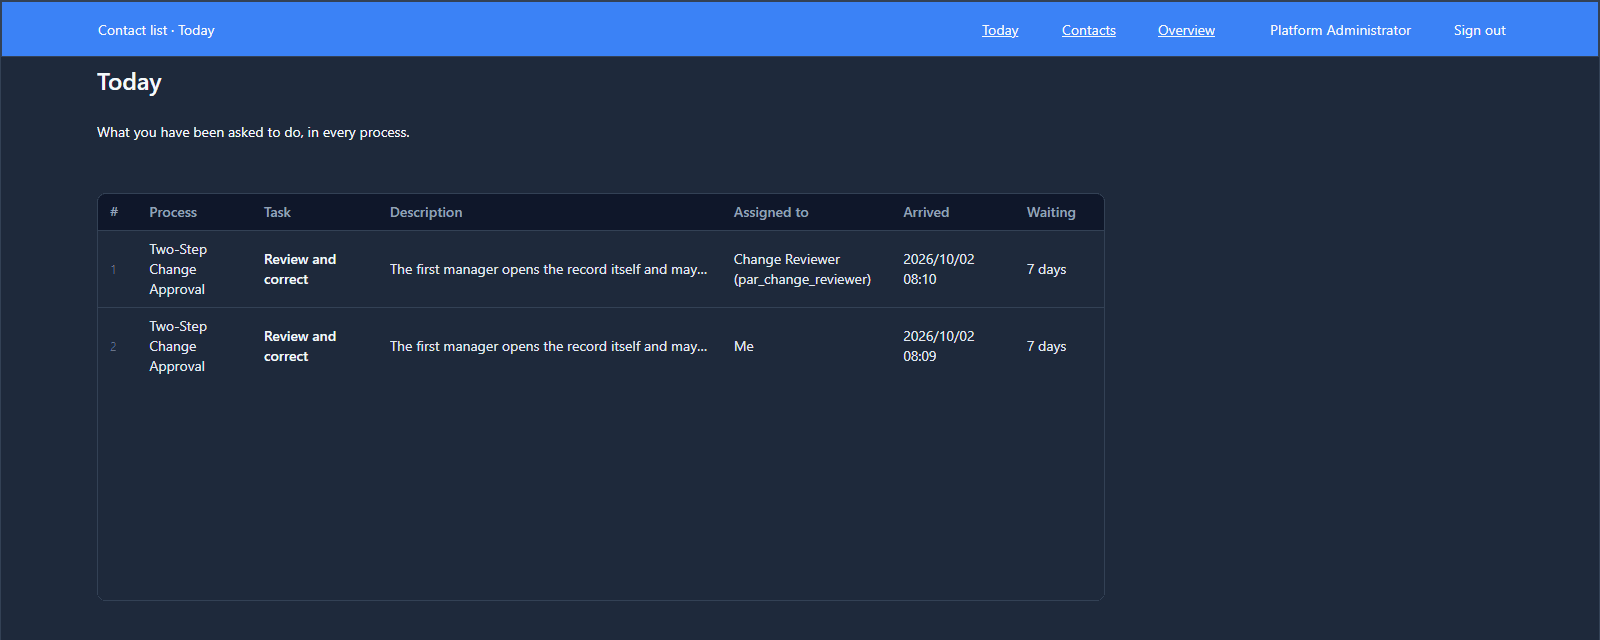Click the Change Reviewer assignee cell
This screenshot has width=1600, height=640.
pos(802,269)
